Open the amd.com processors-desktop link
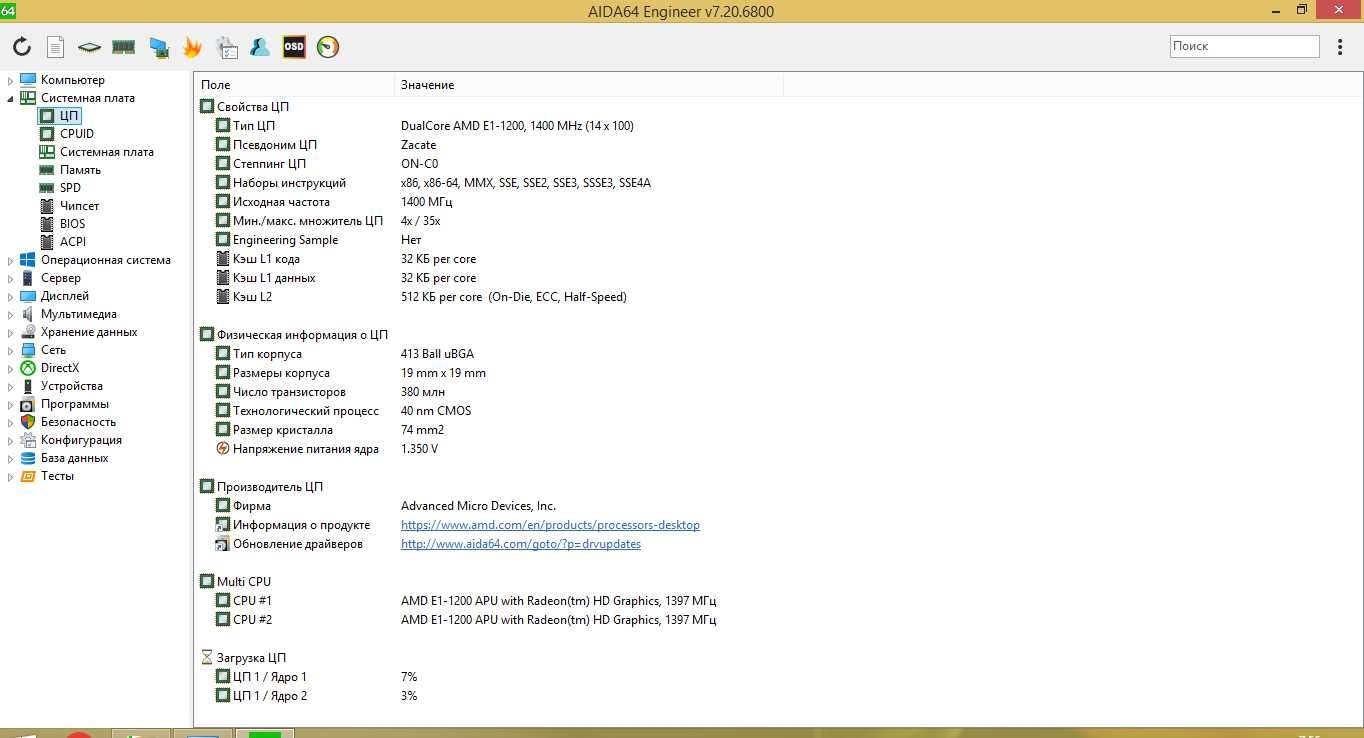This screenshot has height=738, width=1364. coord(550,525)
